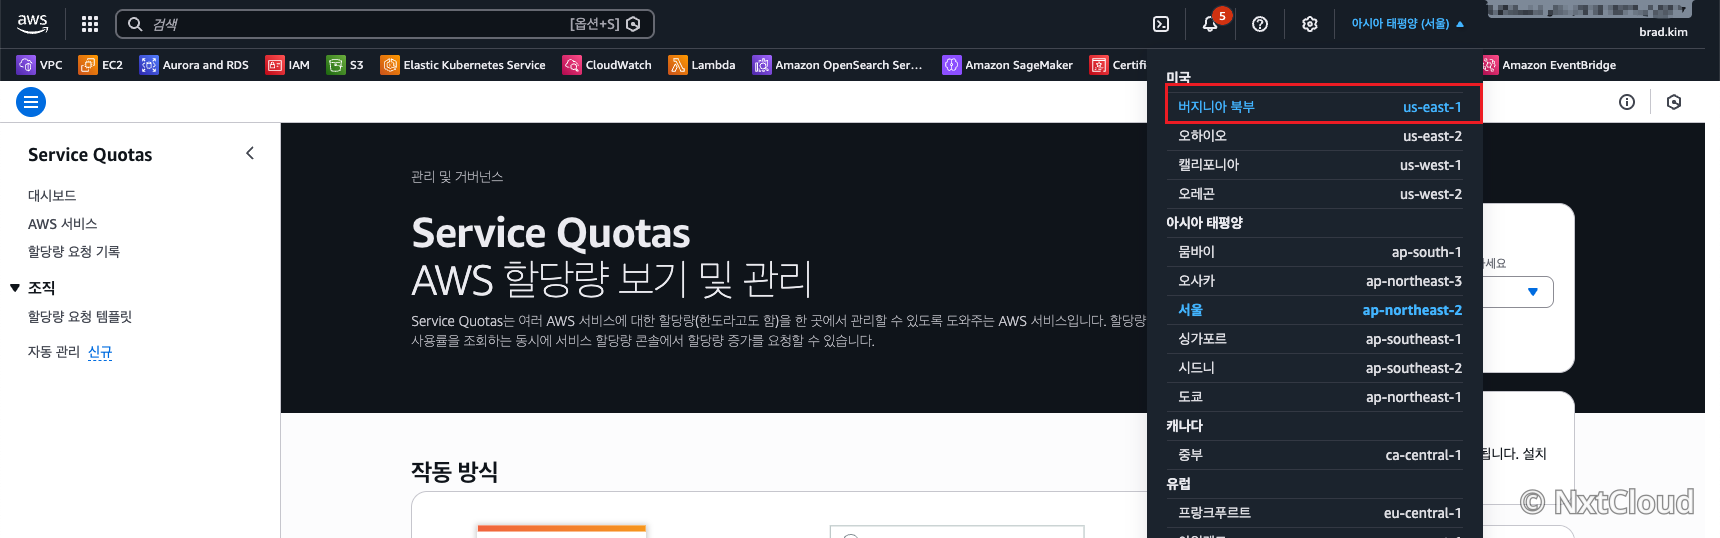Screen dimensions: 1720x538
Task: Open the CloudShell terminal icon
Action: (1161, 24)
